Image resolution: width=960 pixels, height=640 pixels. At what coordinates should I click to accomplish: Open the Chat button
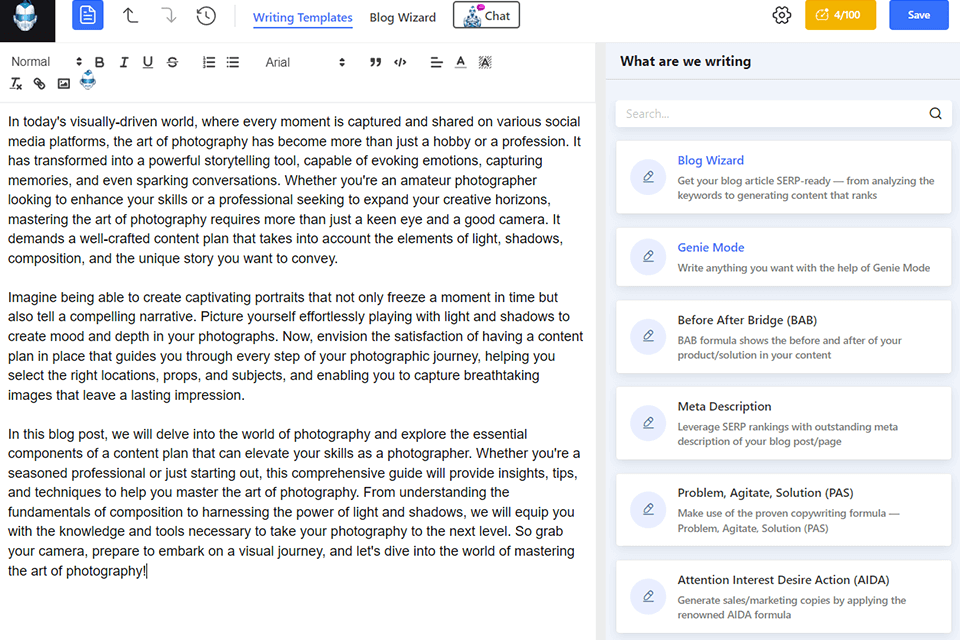(486, 16)
